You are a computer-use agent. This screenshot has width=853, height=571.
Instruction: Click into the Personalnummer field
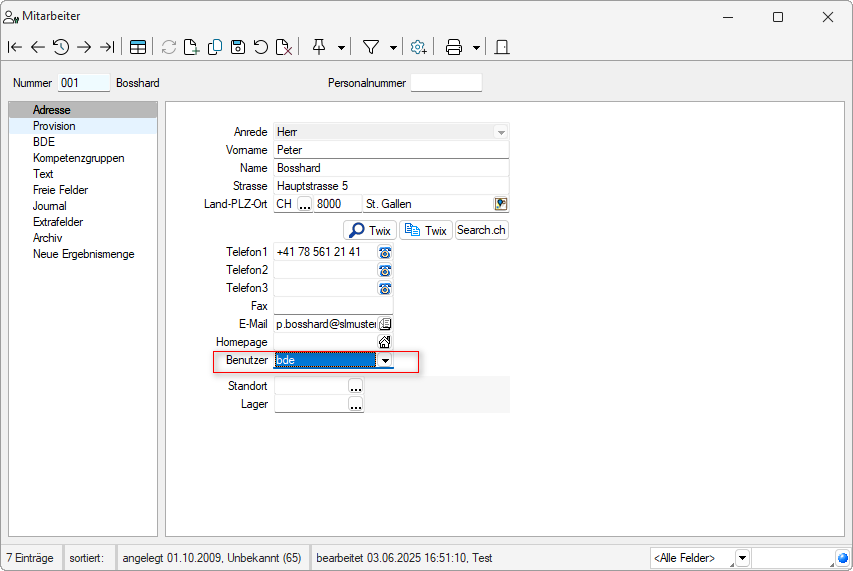(x=446, y=83)
